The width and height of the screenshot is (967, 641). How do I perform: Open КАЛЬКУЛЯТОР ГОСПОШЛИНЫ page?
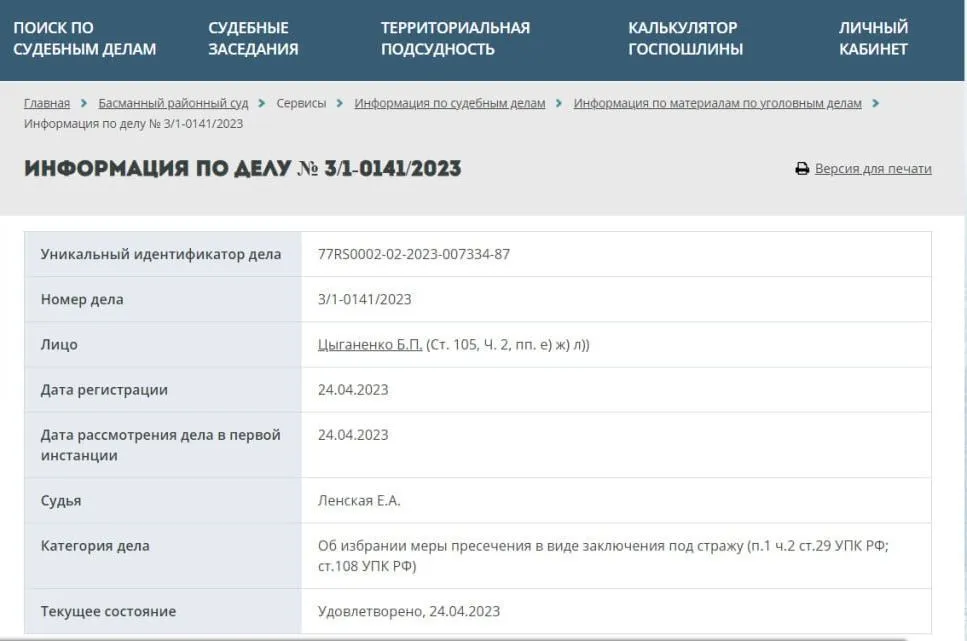[685, 38]
